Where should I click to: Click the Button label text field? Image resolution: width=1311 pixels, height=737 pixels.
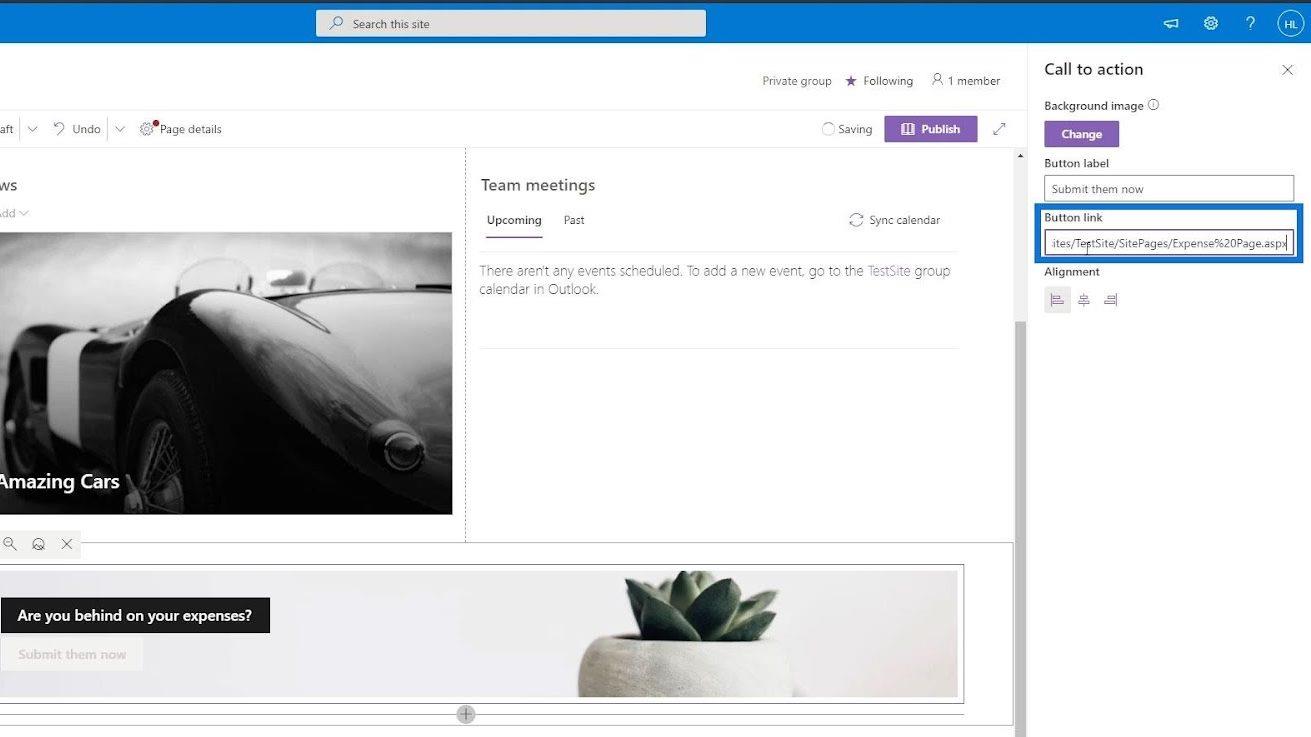[1168, 188]
